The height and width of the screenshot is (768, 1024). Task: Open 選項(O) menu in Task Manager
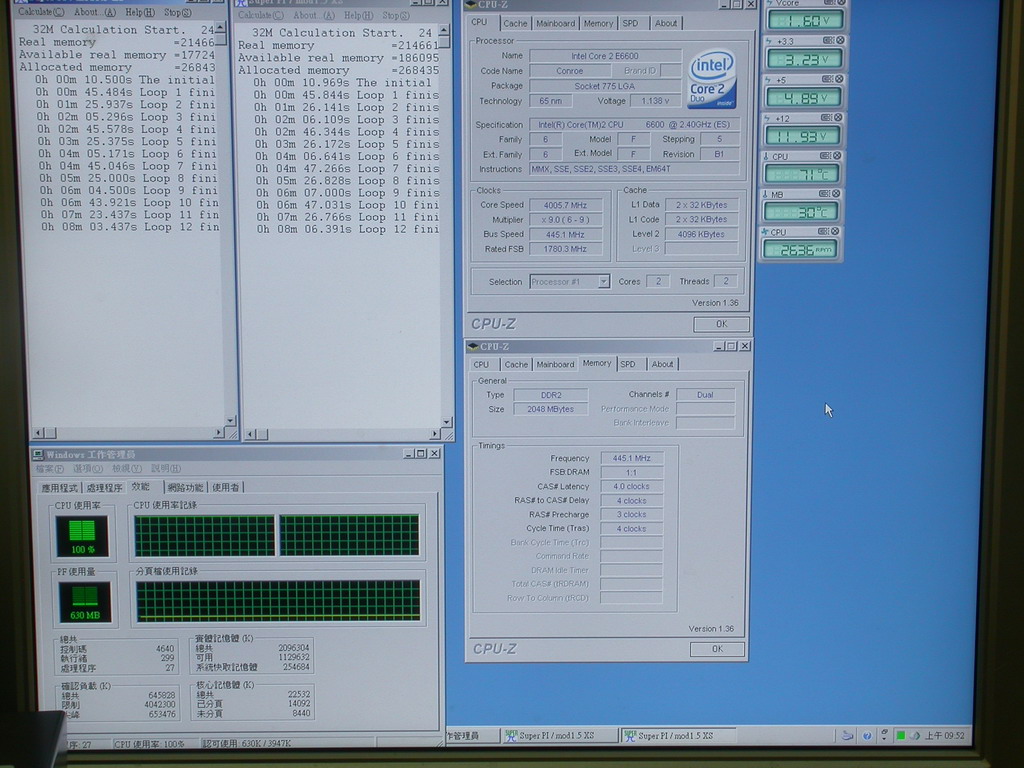[88, 469]
